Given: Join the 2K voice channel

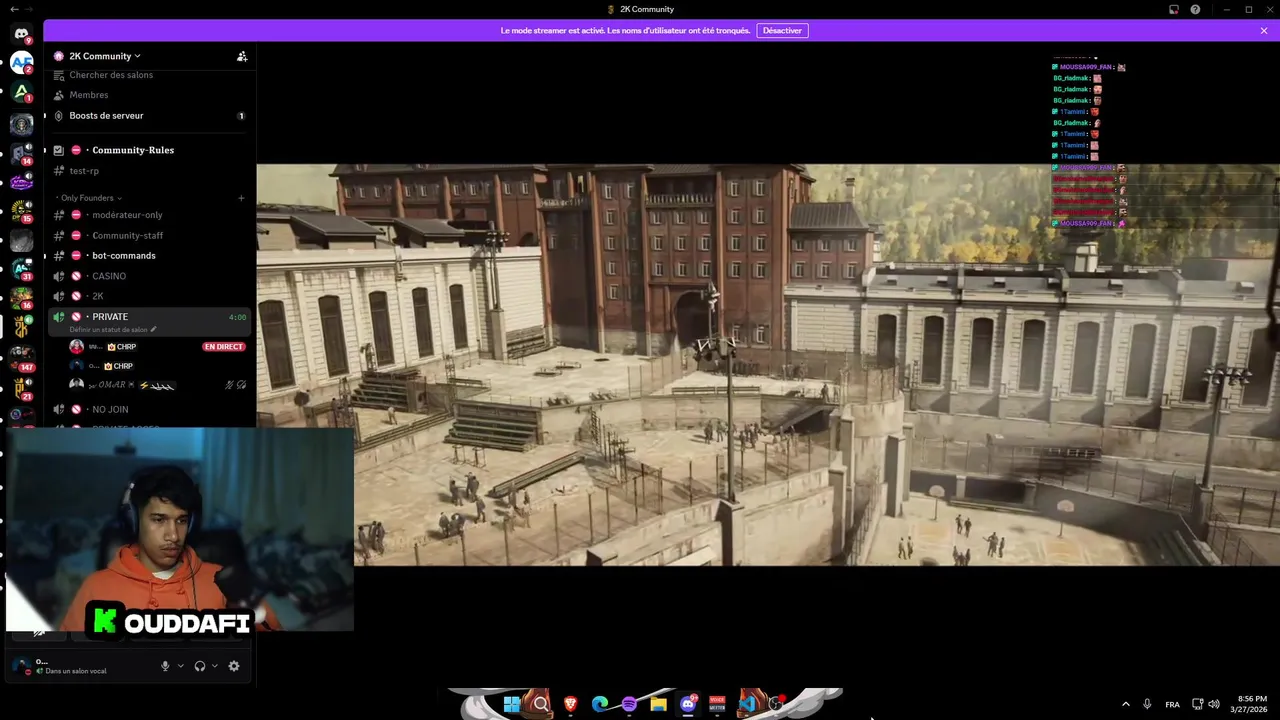Looking at the screenshot, I should (x=148, y=296).
